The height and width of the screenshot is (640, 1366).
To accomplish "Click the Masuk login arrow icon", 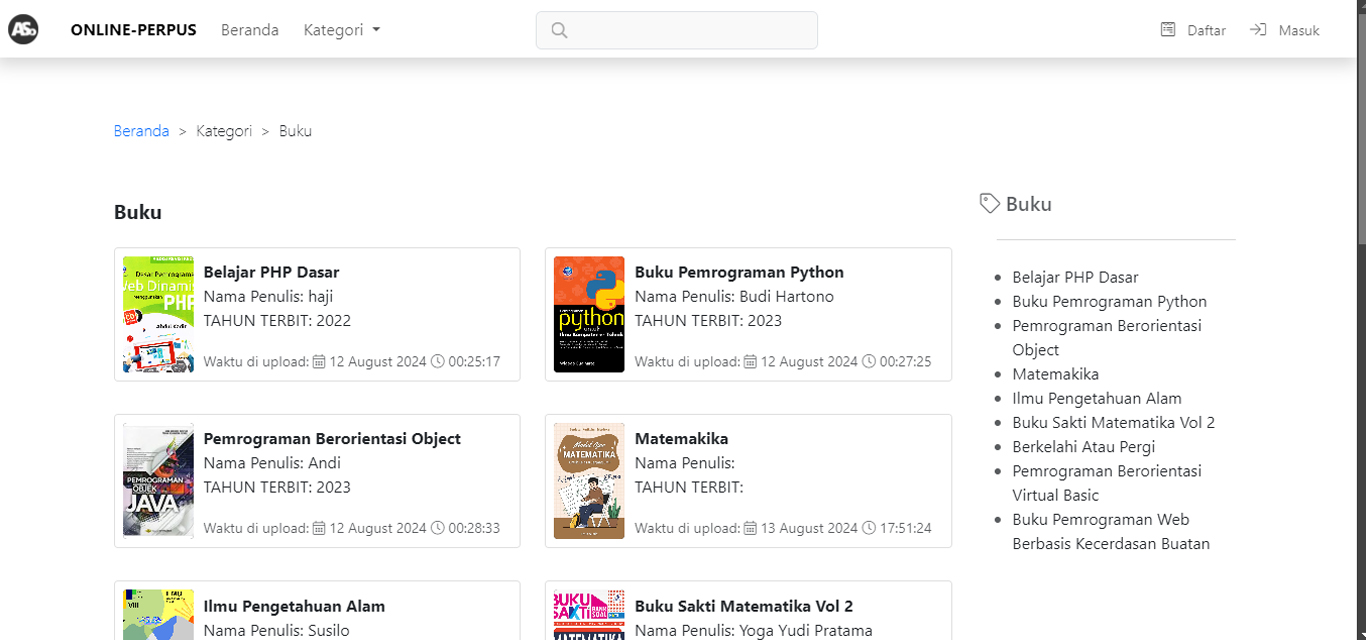I will [x=1258, y=30].
